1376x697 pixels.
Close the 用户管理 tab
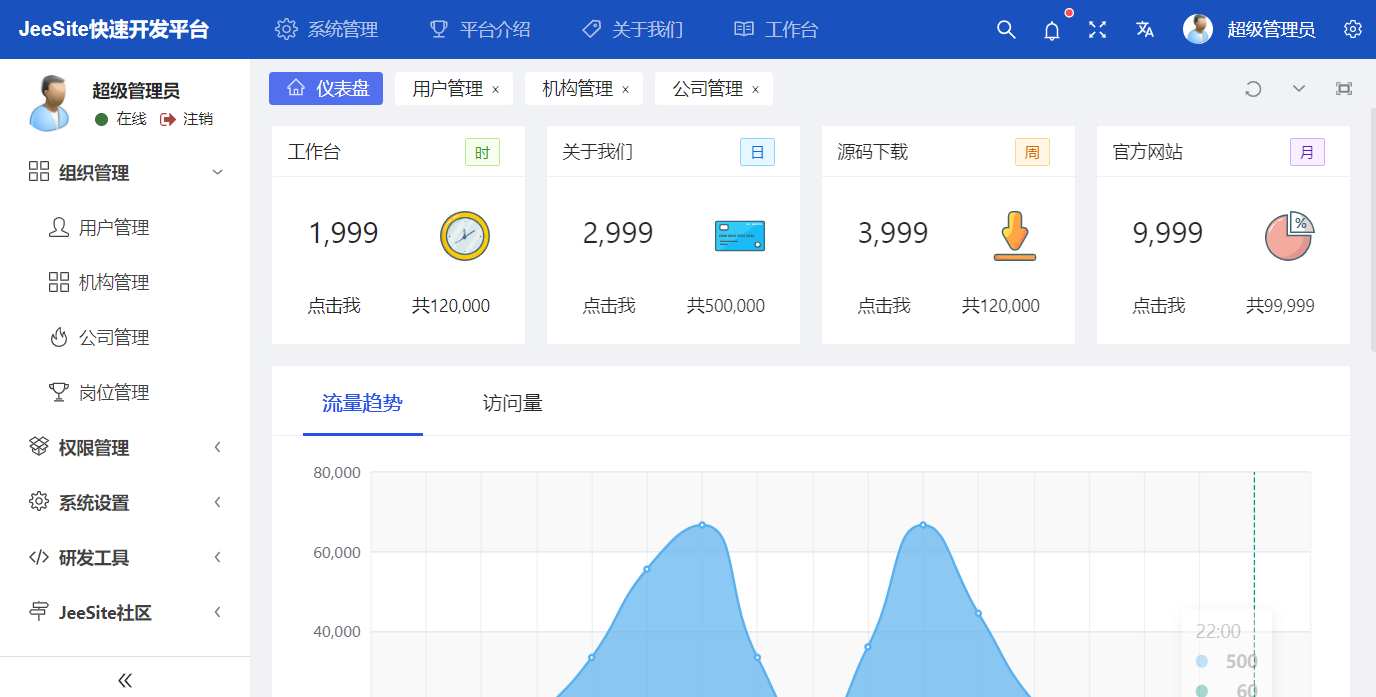point(495,90)
